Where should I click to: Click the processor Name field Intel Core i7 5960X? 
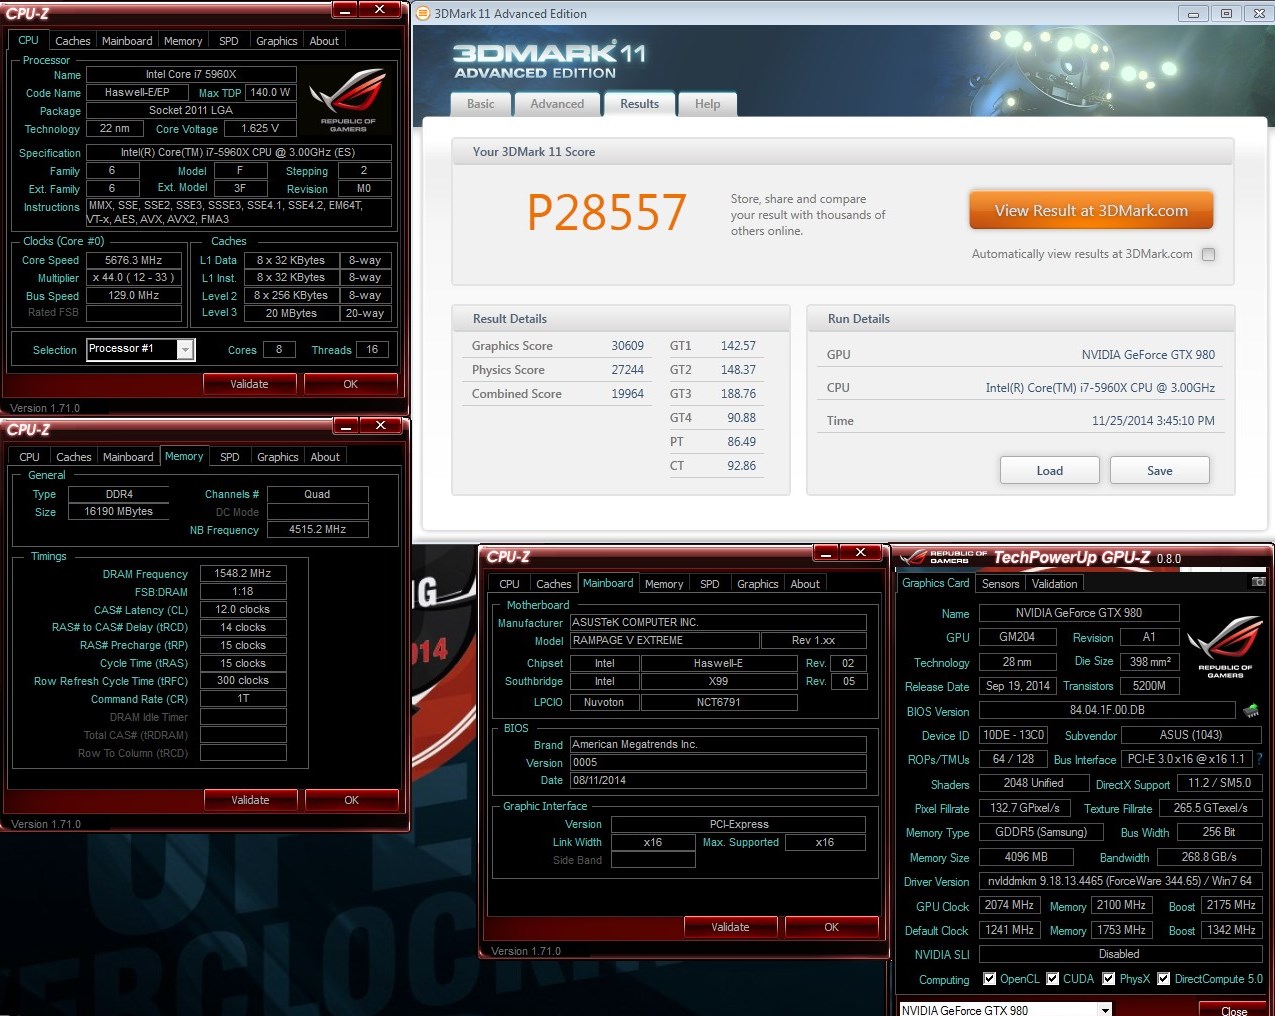(x=191, y=74)
